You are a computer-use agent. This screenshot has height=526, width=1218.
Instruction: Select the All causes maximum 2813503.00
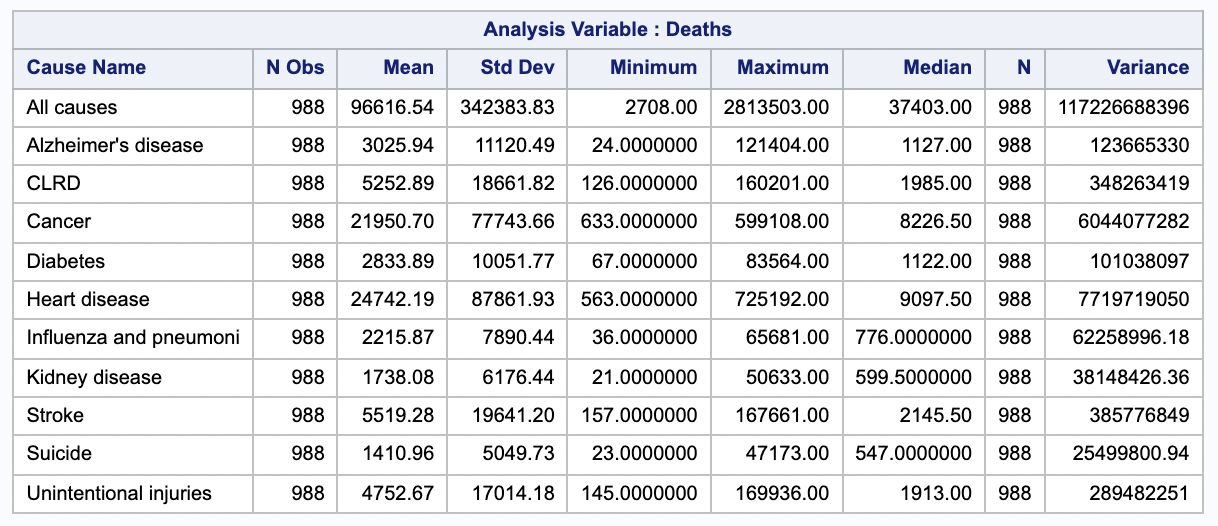coord(776,107)
